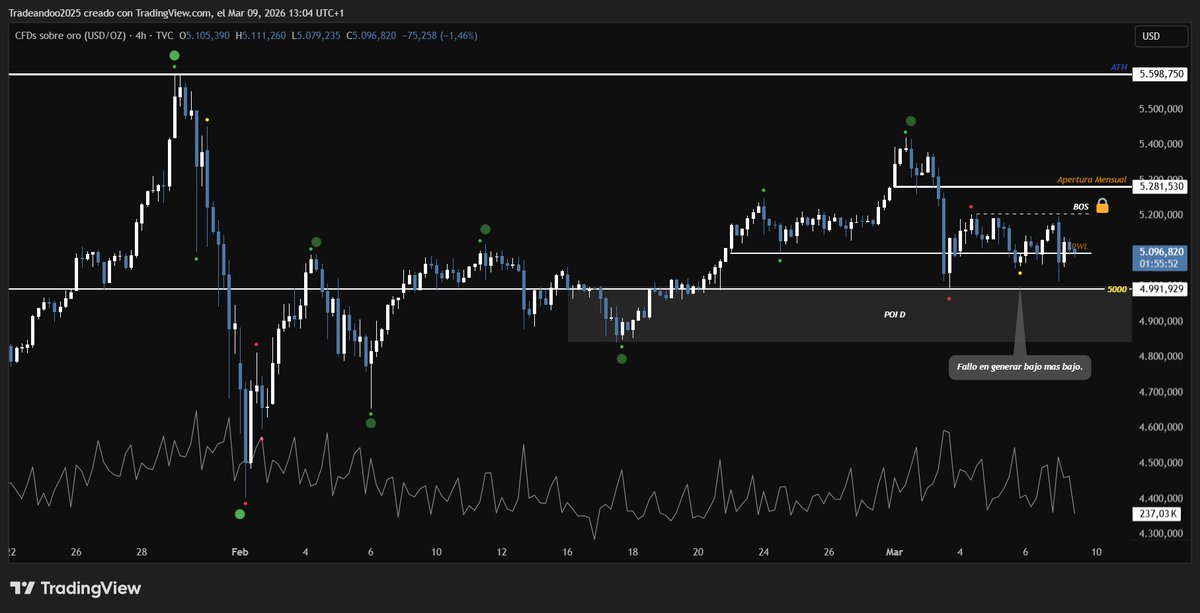Screen dimensions: 1200x613
Task: Click the chart title CFDs sobre oro (USD/OZ)
Action: click(69, 35)
